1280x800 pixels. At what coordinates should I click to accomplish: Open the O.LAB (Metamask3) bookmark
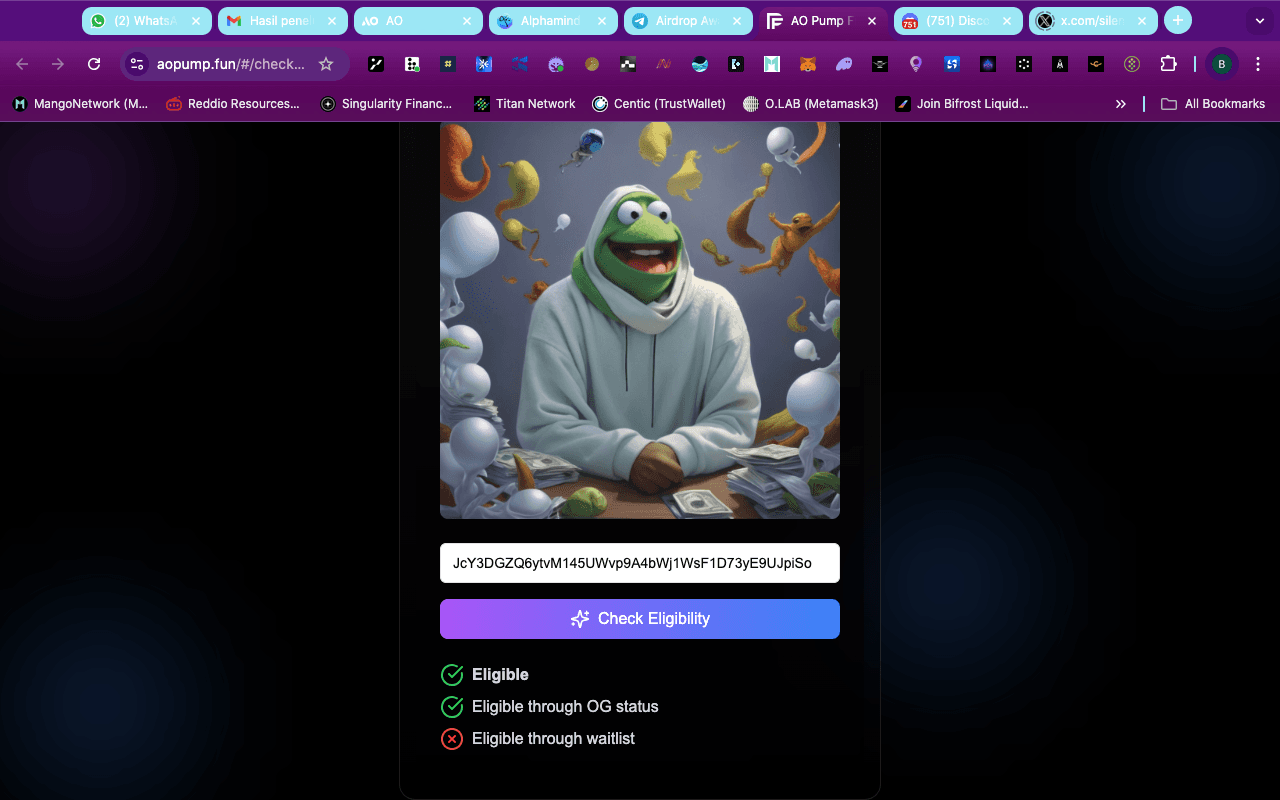(811, 103)
